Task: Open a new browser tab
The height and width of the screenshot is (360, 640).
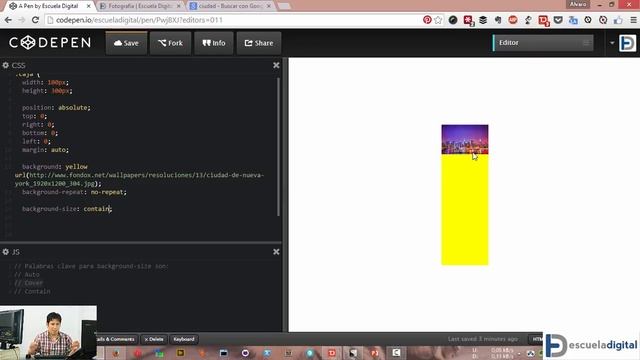Action: pyautogui.click(x=284, y=6)
